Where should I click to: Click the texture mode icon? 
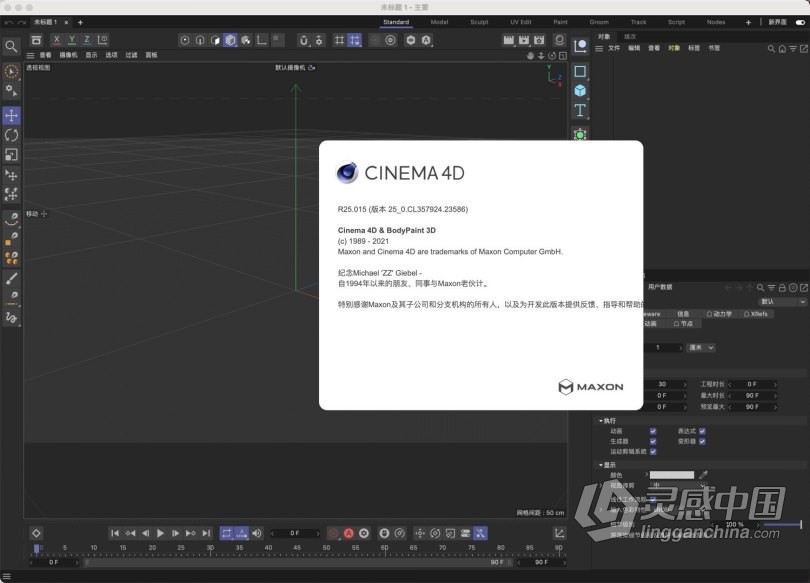pyautogui.click(x=246, y=40)
